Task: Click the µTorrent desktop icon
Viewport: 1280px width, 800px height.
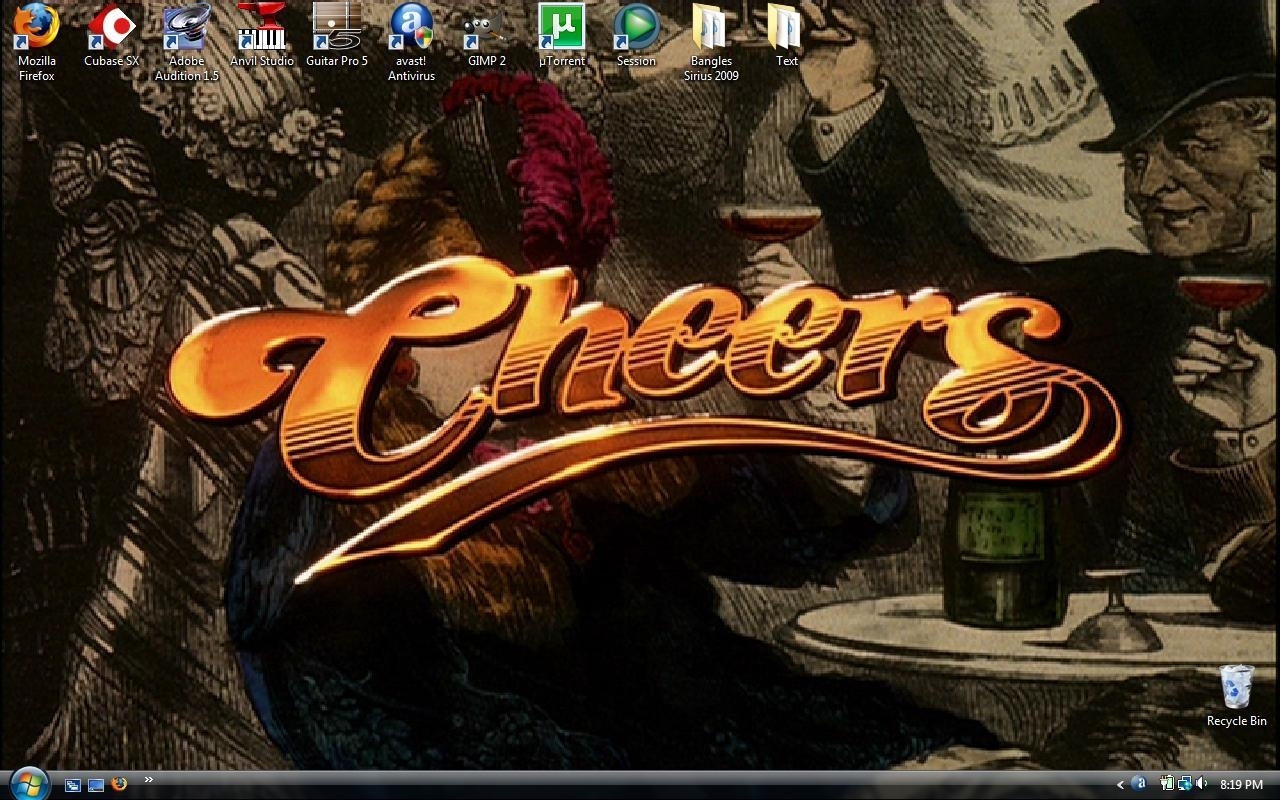Action: coord(561,28)
